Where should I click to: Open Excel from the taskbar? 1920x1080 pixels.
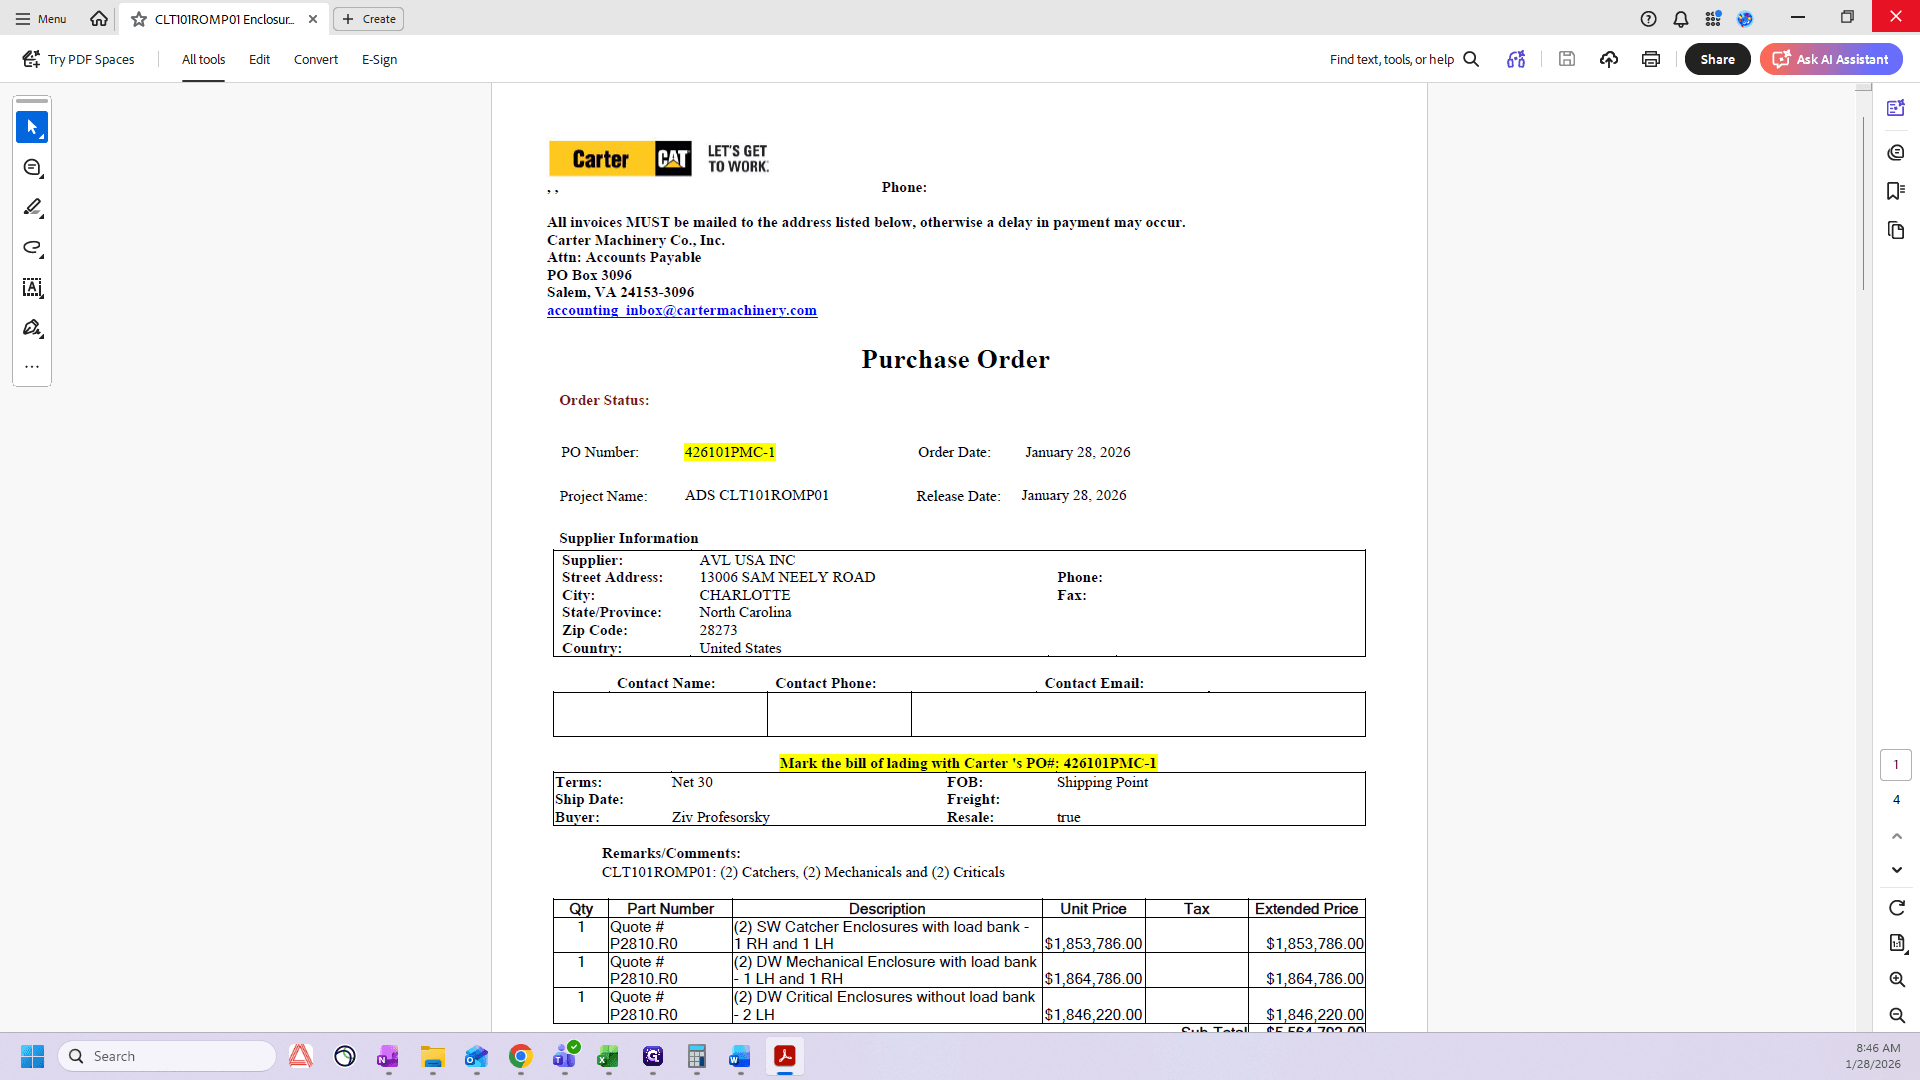[x=608, y=1056]
